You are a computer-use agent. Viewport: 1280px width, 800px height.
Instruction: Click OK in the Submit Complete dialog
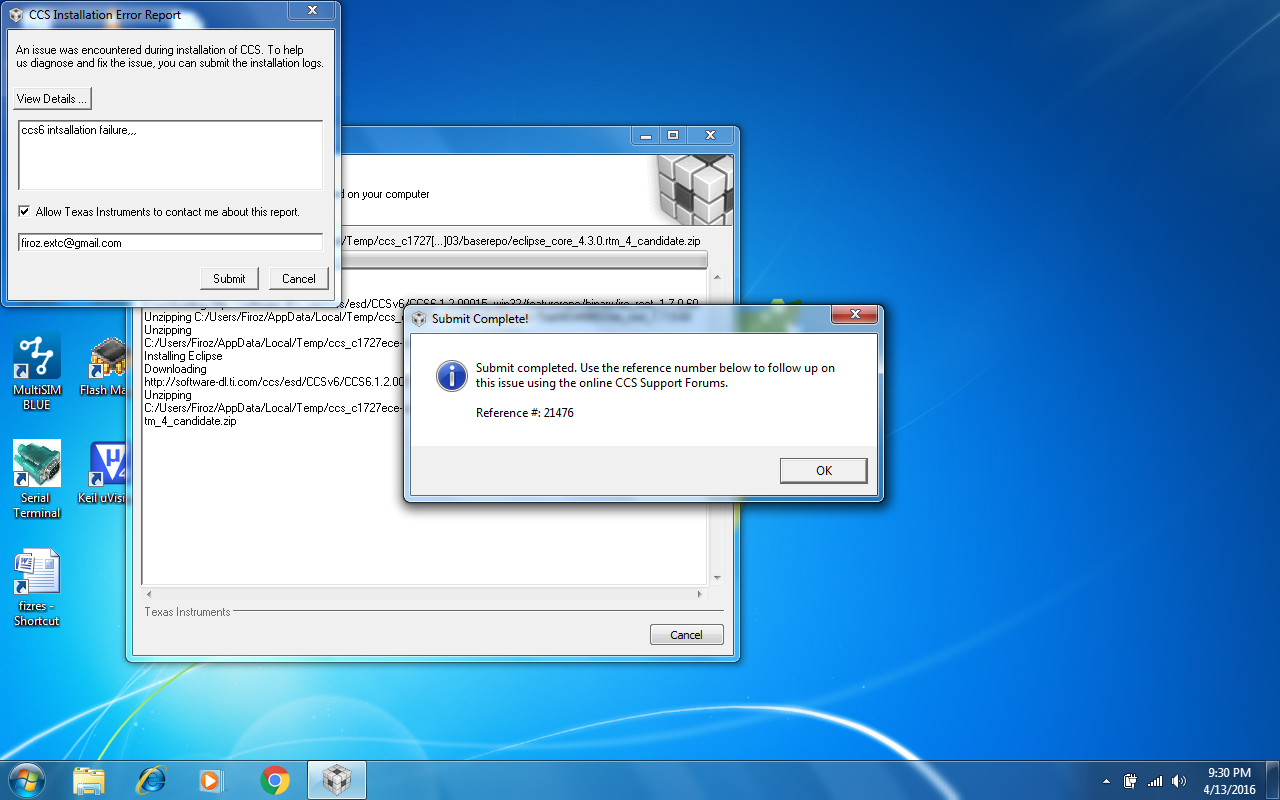[x=823, y=471]
